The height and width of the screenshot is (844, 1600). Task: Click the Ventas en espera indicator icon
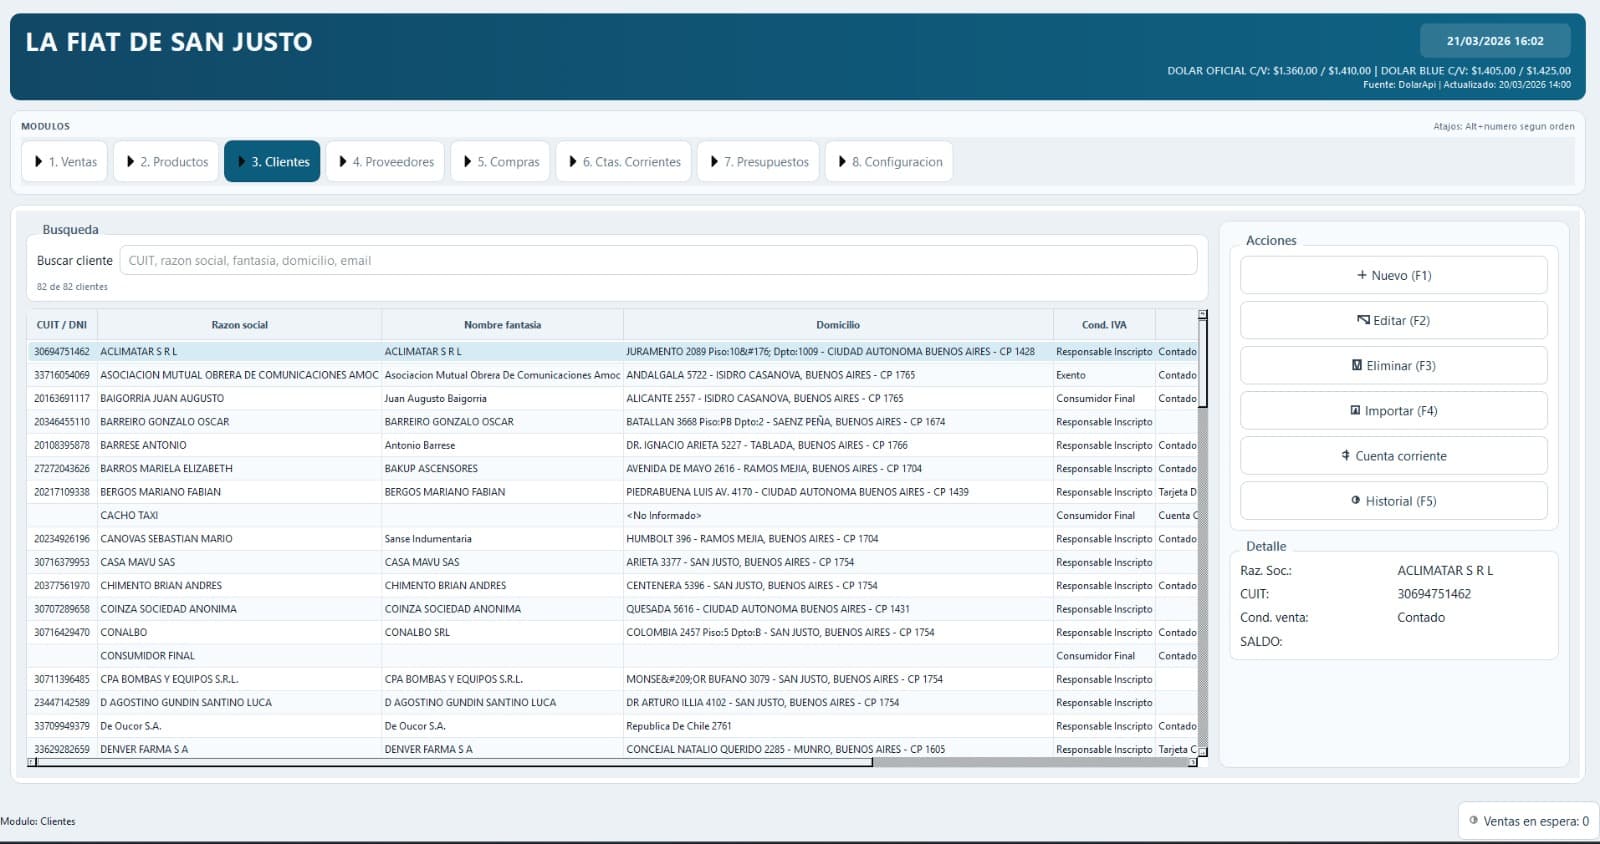click(x=1473, y=820)
